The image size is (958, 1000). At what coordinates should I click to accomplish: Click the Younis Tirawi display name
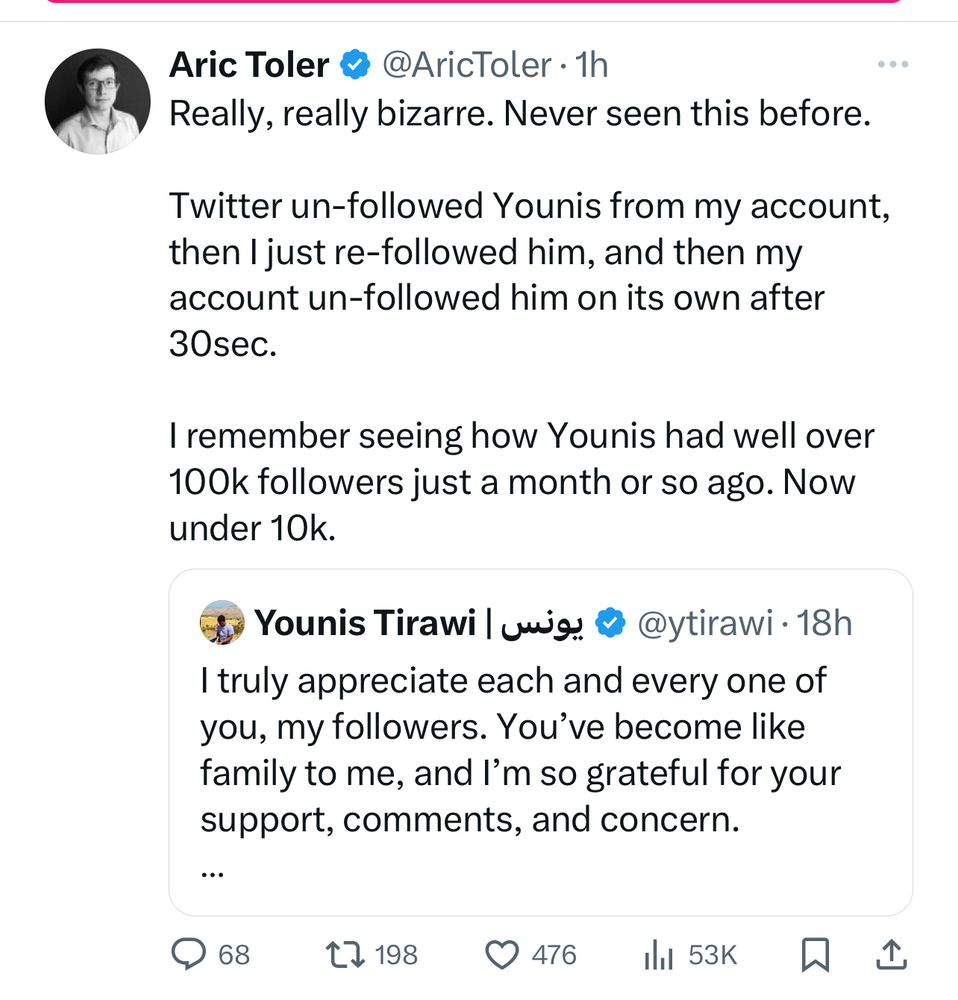pyautogui.click(x=365, y=624)
